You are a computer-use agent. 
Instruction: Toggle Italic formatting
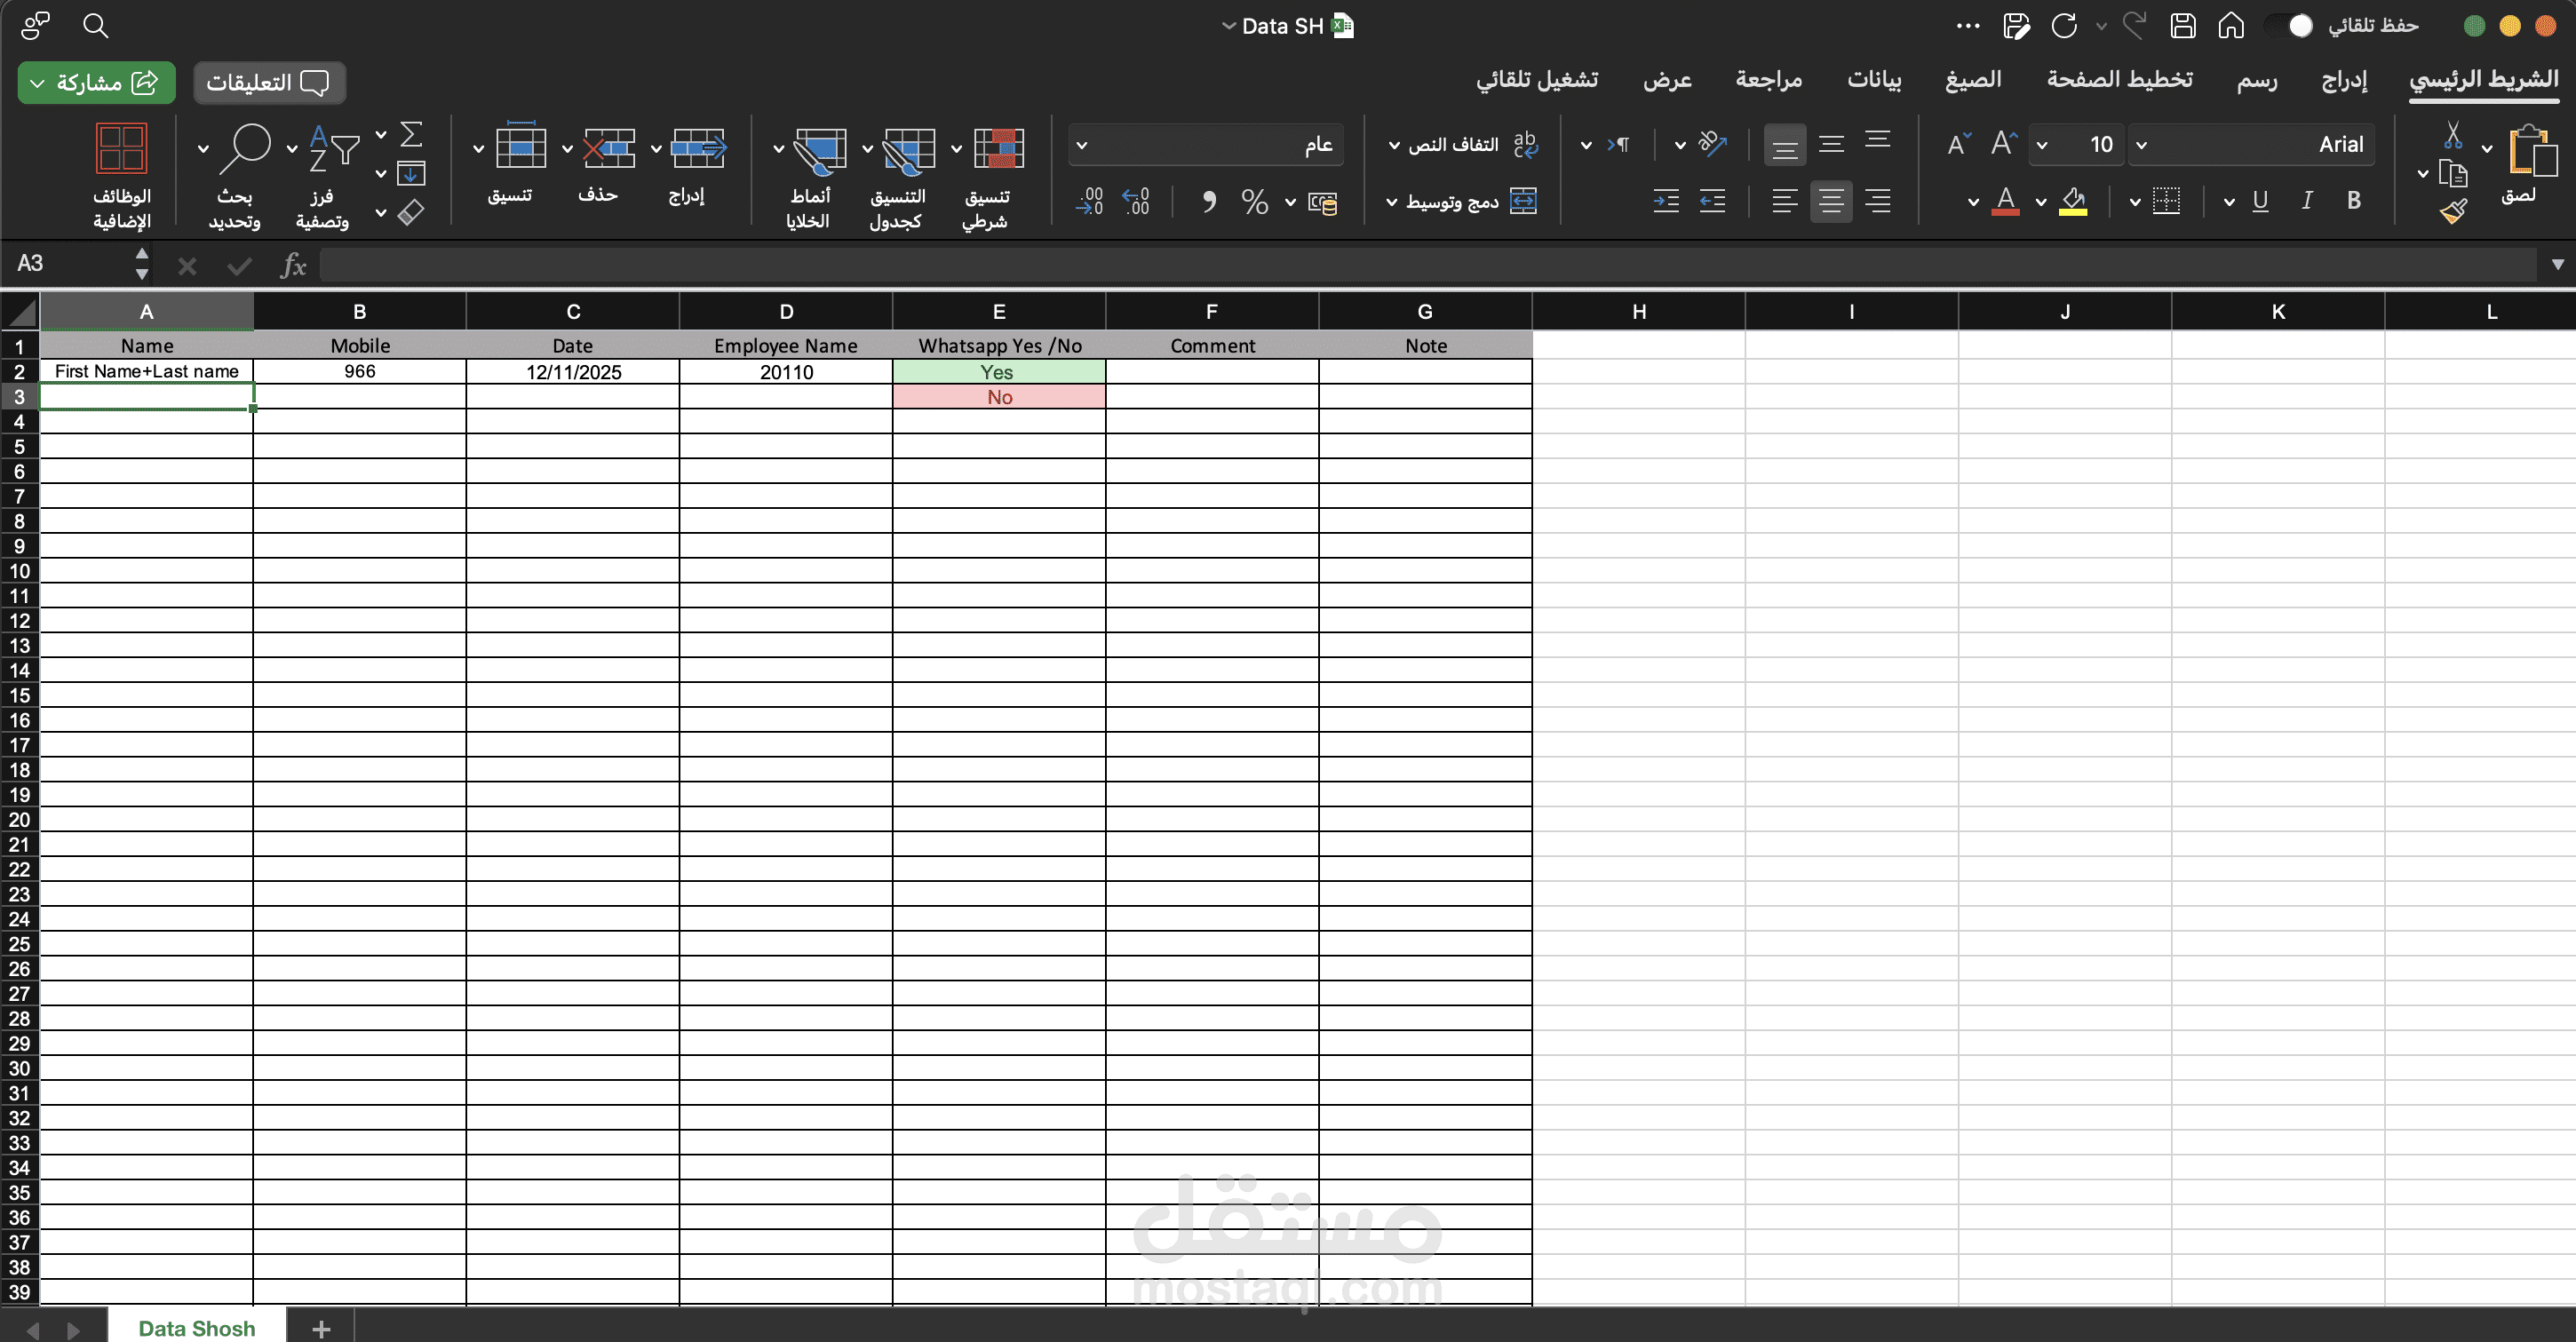point(2307,201)
